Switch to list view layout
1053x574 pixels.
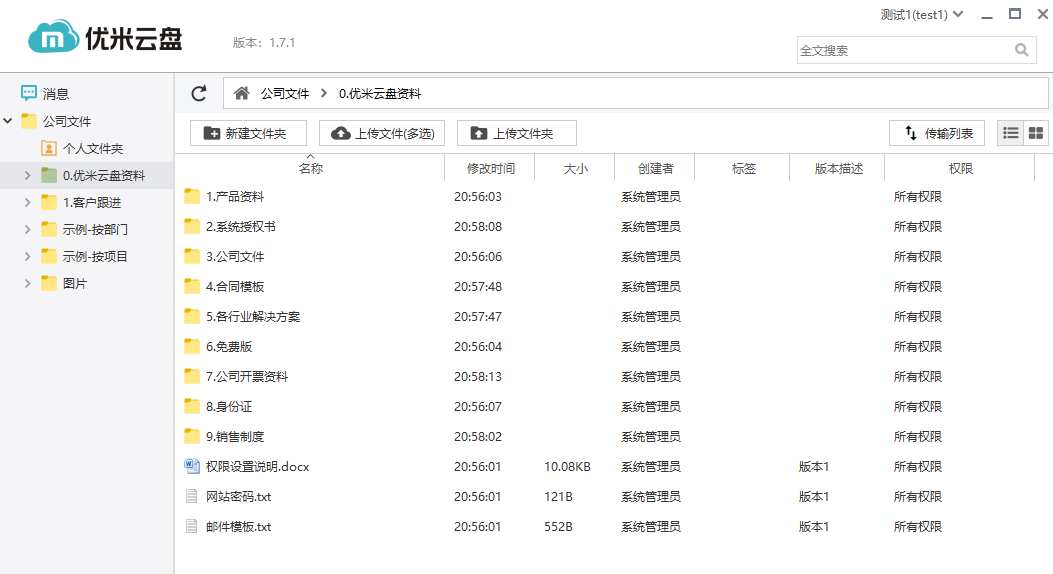click(x=1011, y=133)
